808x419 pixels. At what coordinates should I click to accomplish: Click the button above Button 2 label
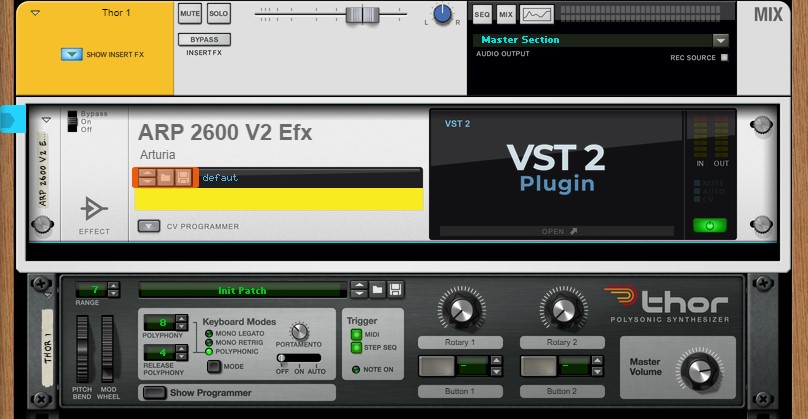(538, 366)
